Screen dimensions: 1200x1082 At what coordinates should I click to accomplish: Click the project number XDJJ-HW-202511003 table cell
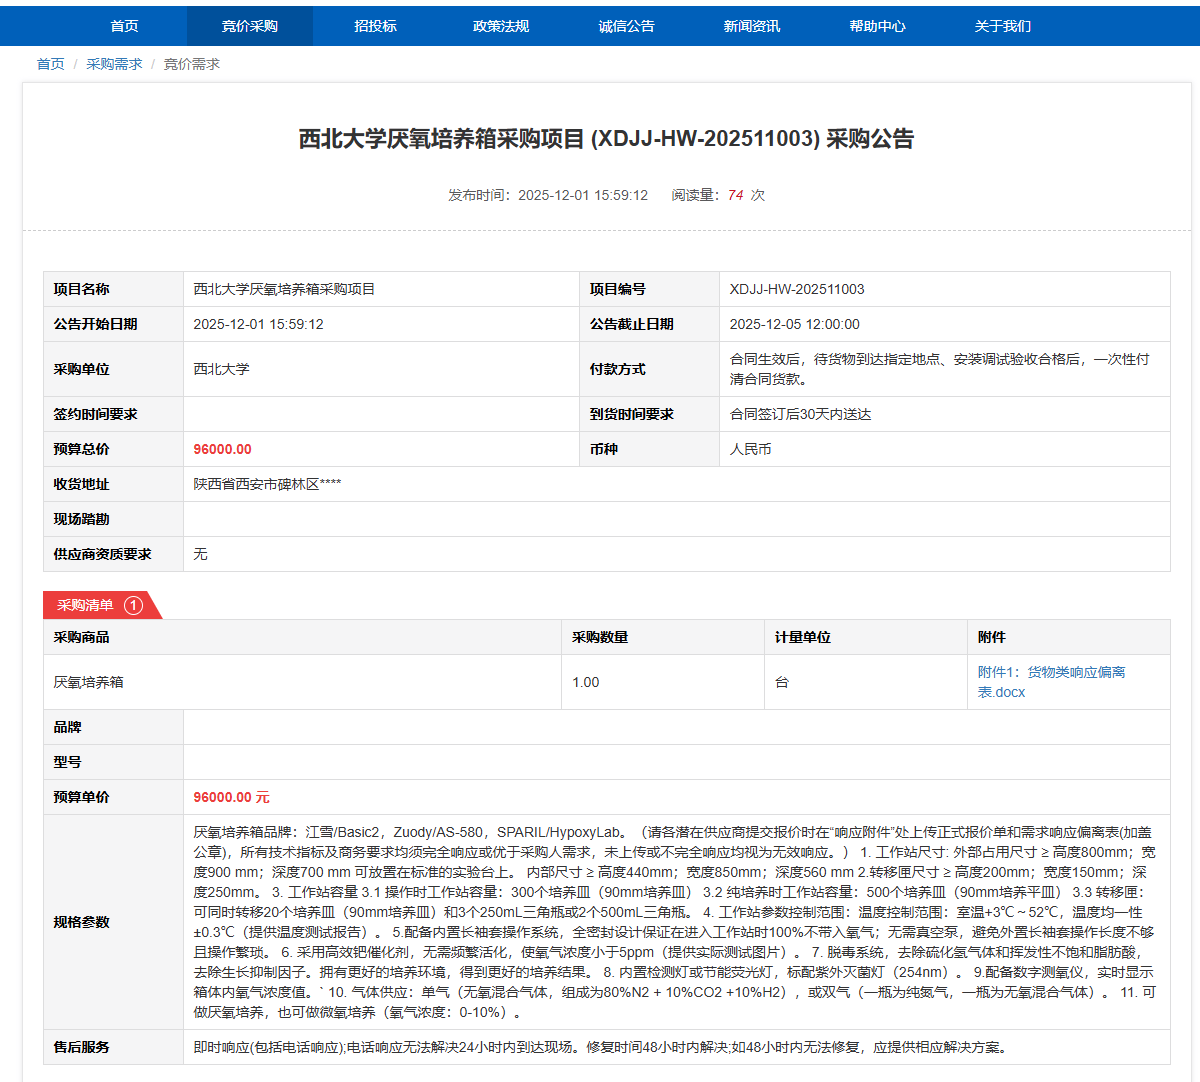[797, 289]
